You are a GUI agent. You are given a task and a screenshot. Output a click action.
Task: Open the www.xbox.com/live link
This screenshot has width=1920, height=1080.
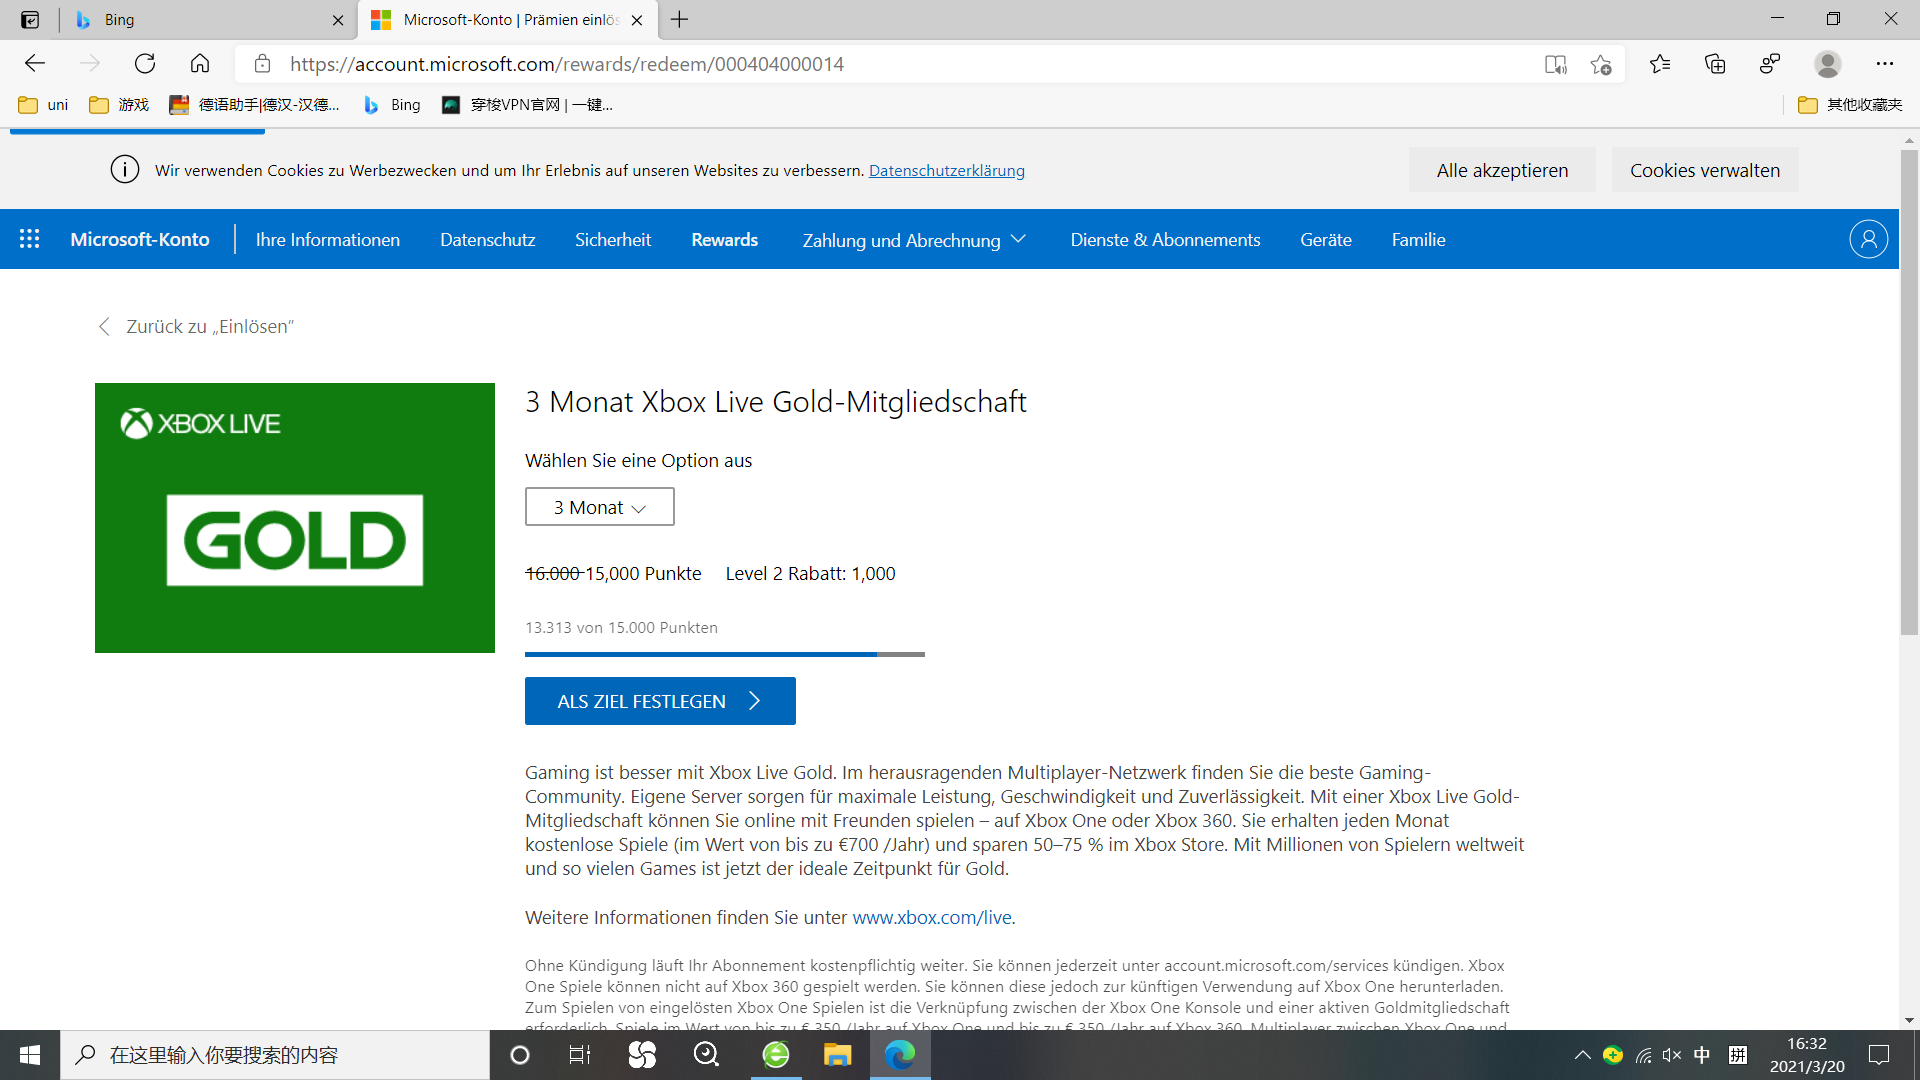[931, 917]
